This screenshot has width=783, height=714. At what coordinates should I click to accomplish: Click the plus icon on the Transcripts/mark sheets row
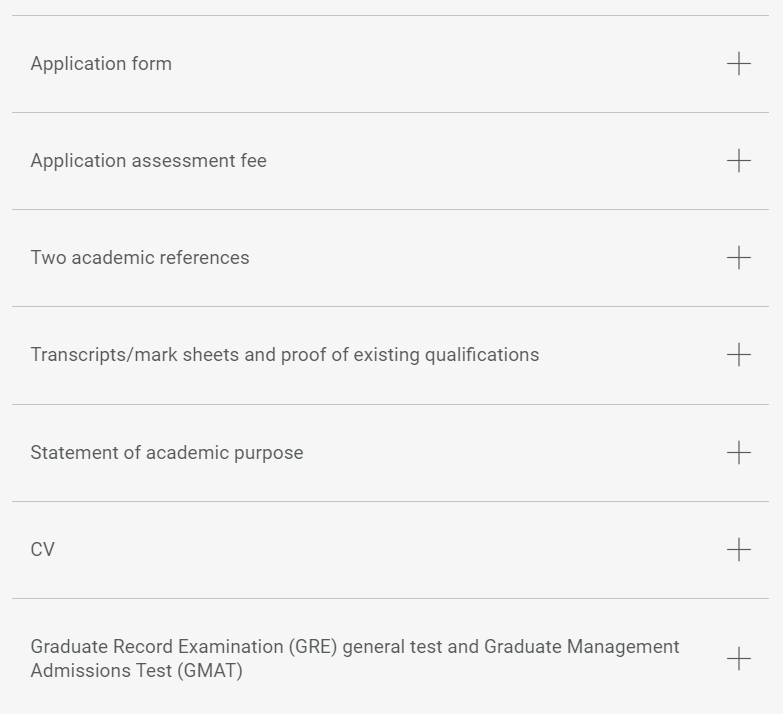tap(738, 355)
